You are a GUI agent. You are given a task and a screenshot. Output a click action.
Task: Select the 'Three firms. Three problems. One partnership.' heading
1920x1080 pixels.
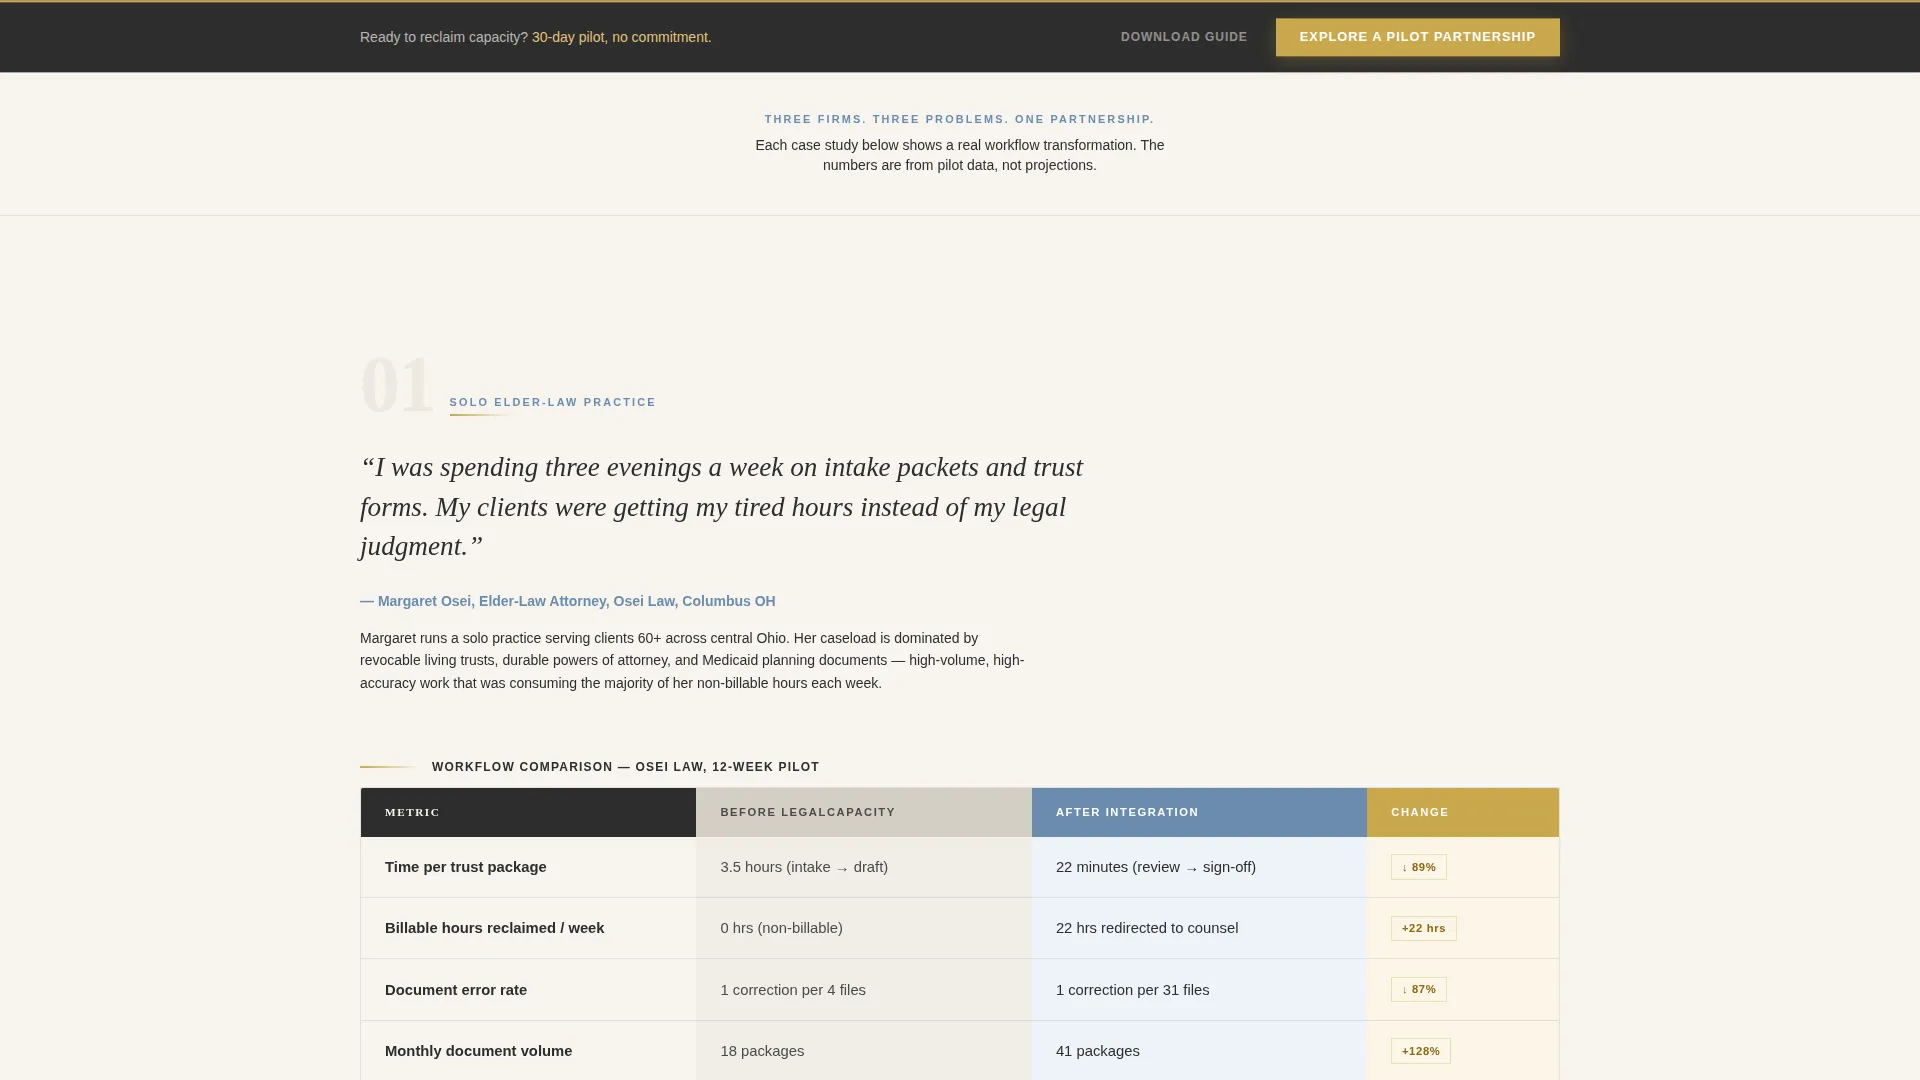click(x=959, y=119)
